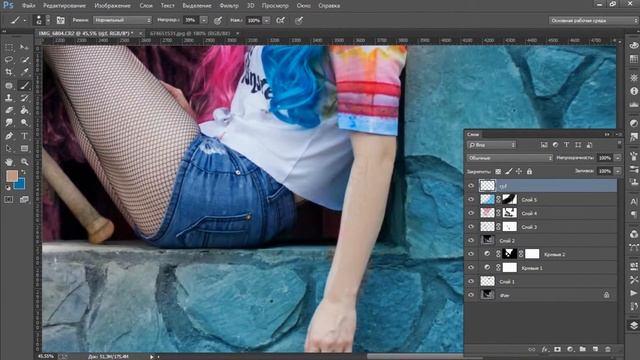The width and height of the screenshot is (640, 360).
Task: Select the Smudge tool
Action: 9,122
